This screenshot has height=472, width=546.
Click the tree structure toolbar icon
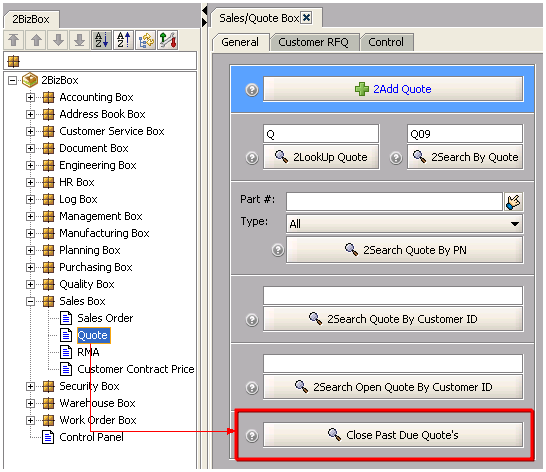pyautogui.click(x=146, y=40)
